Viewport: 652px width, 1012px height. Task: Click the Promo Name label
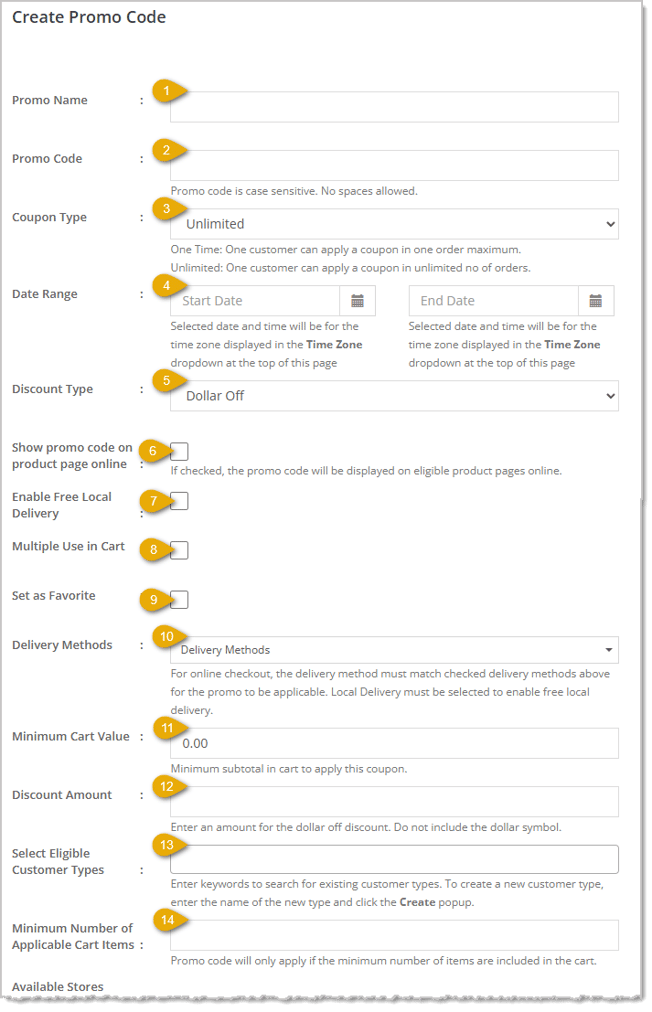[50, 100]
